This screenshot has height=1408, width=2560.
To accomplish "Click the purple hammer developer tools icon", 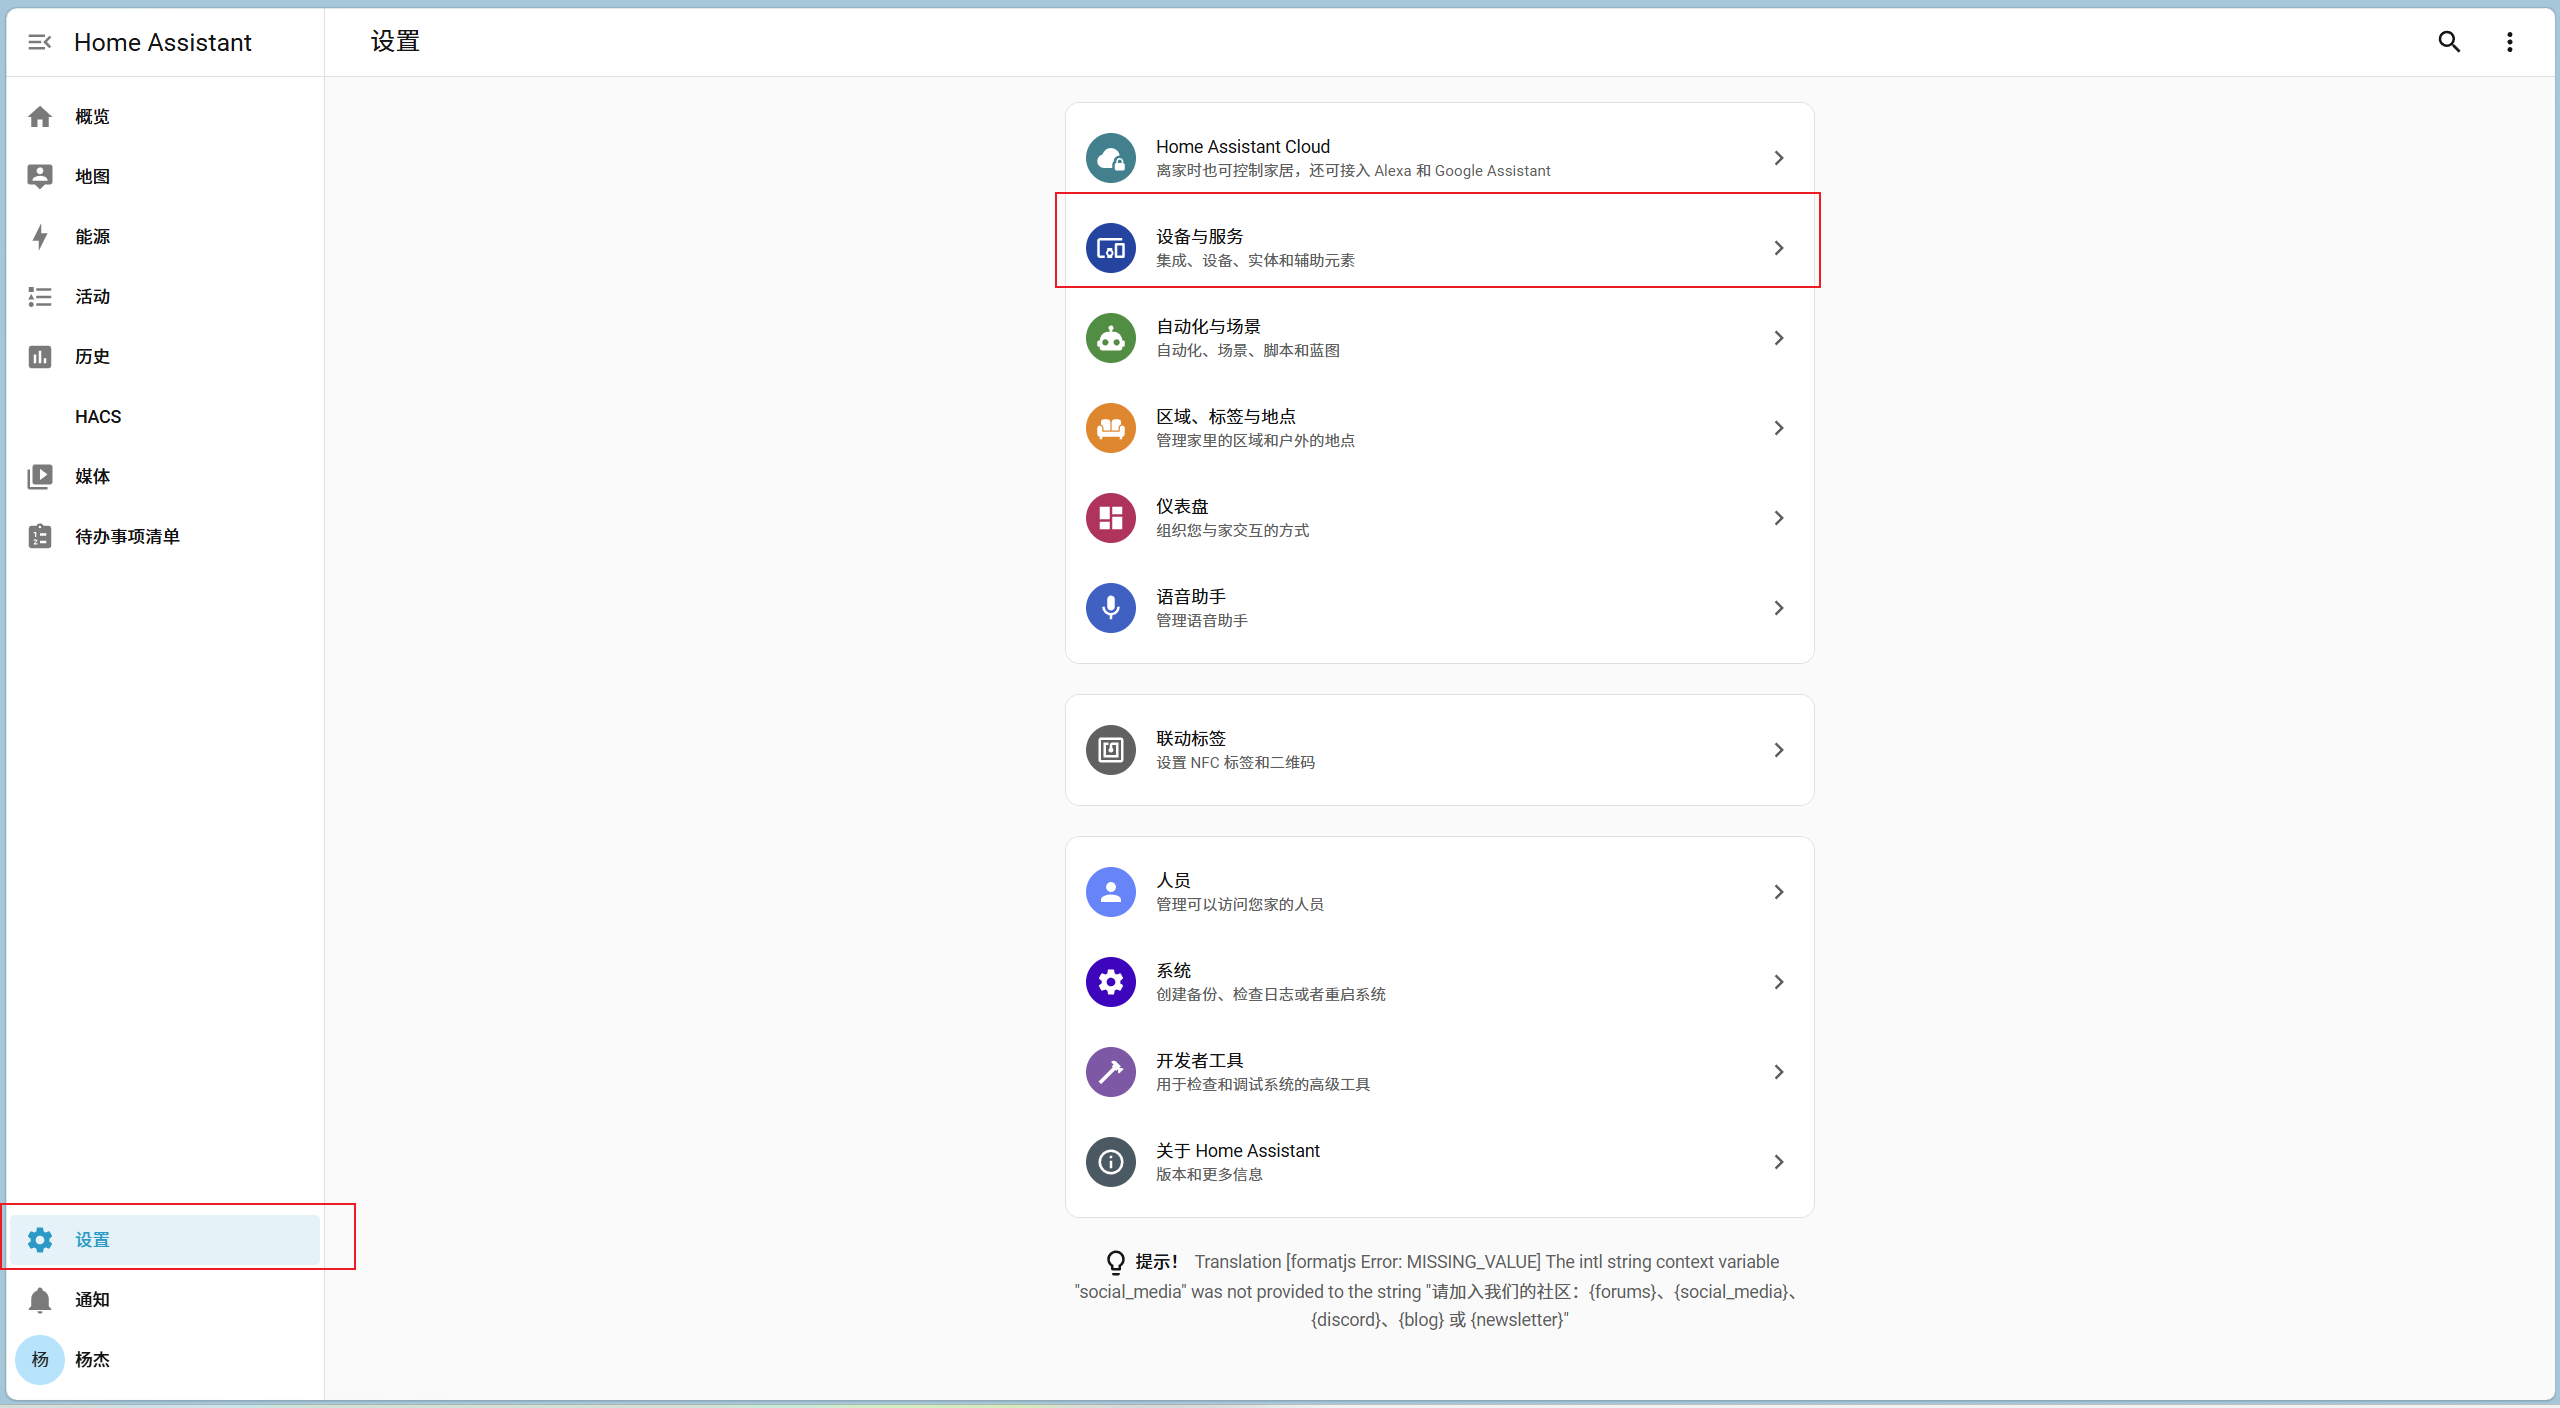I will [1110, 1072].
